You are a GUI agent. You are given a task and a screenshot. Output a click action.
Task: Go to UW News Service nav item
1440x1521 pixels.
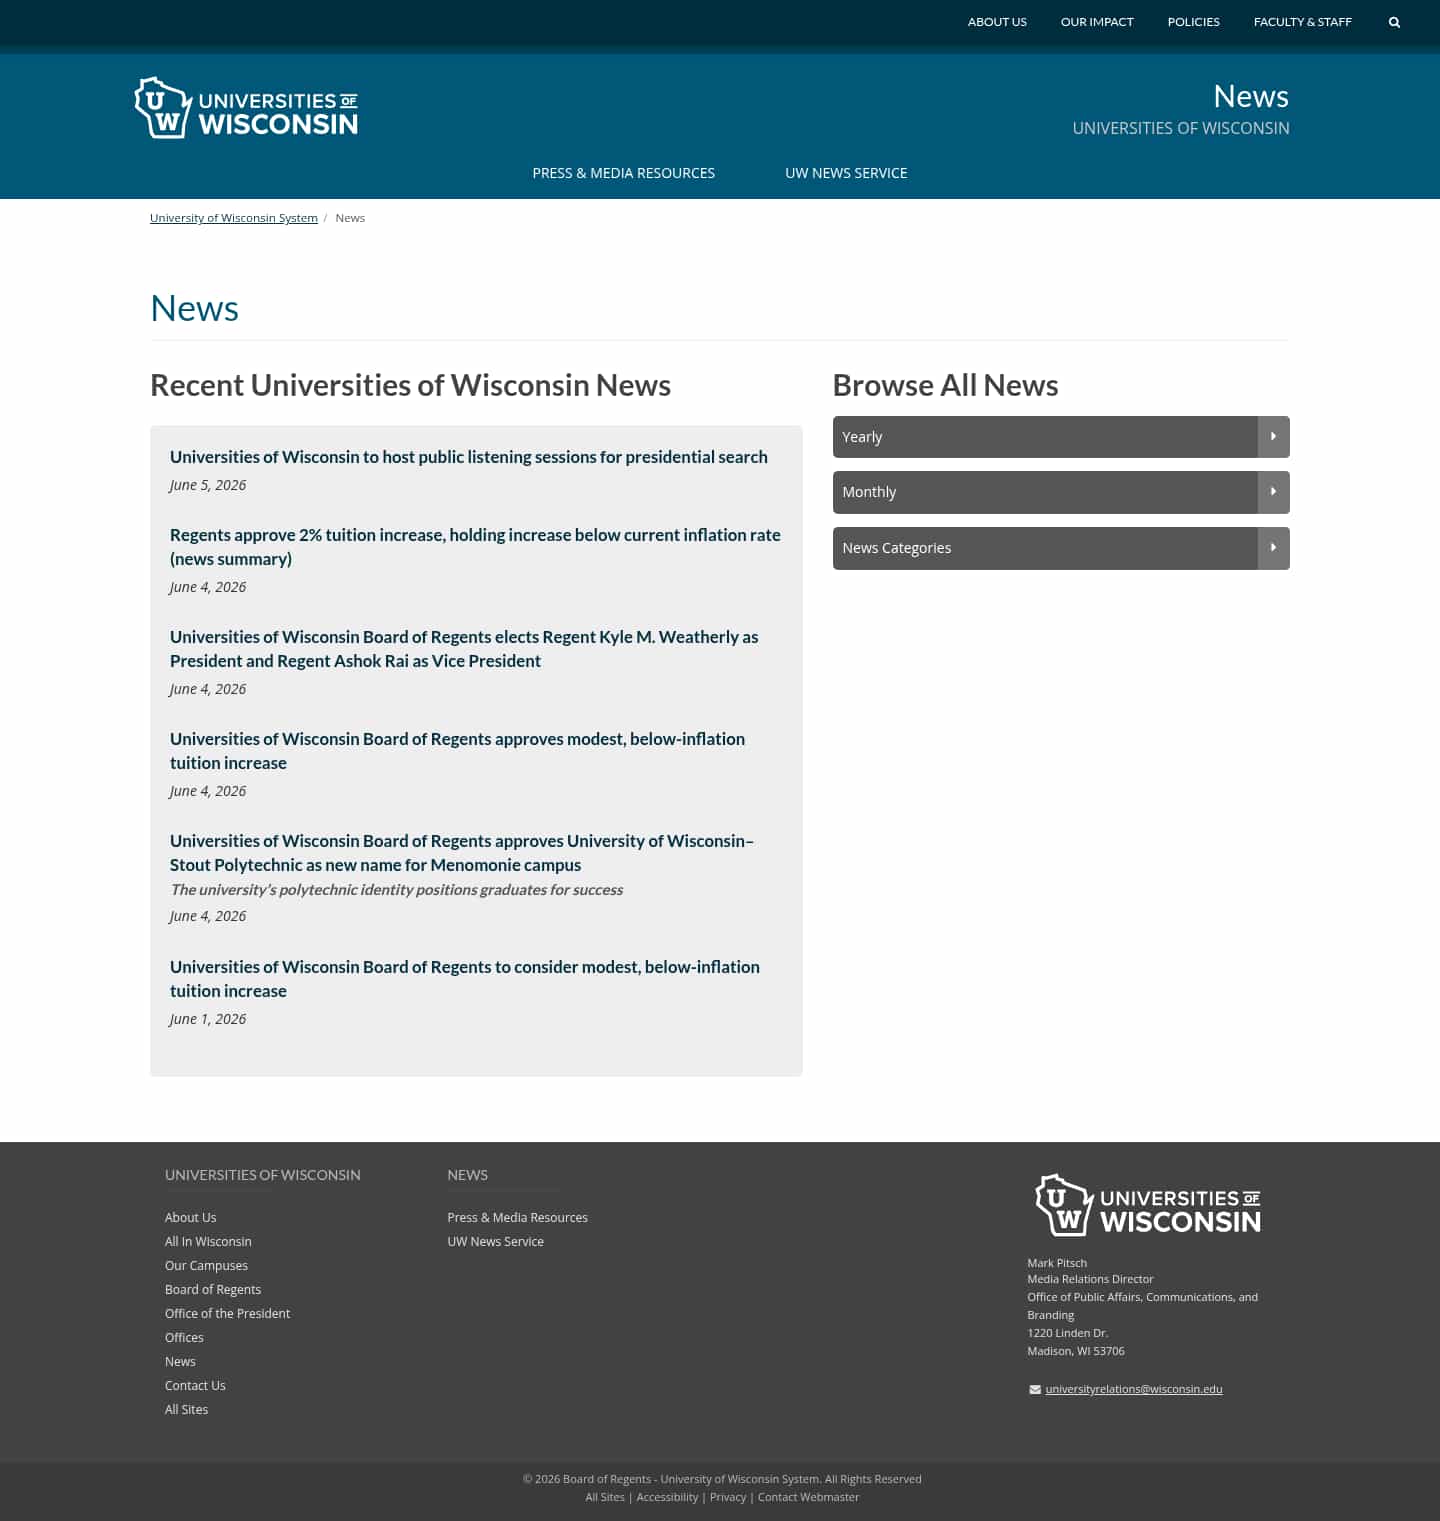point(846,173)
